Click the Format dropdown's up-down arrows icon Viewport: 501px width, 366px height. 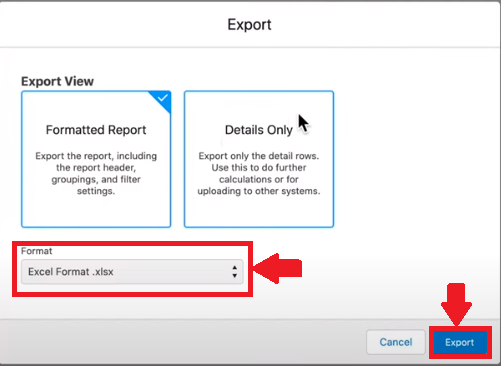[x=235, y=272]
